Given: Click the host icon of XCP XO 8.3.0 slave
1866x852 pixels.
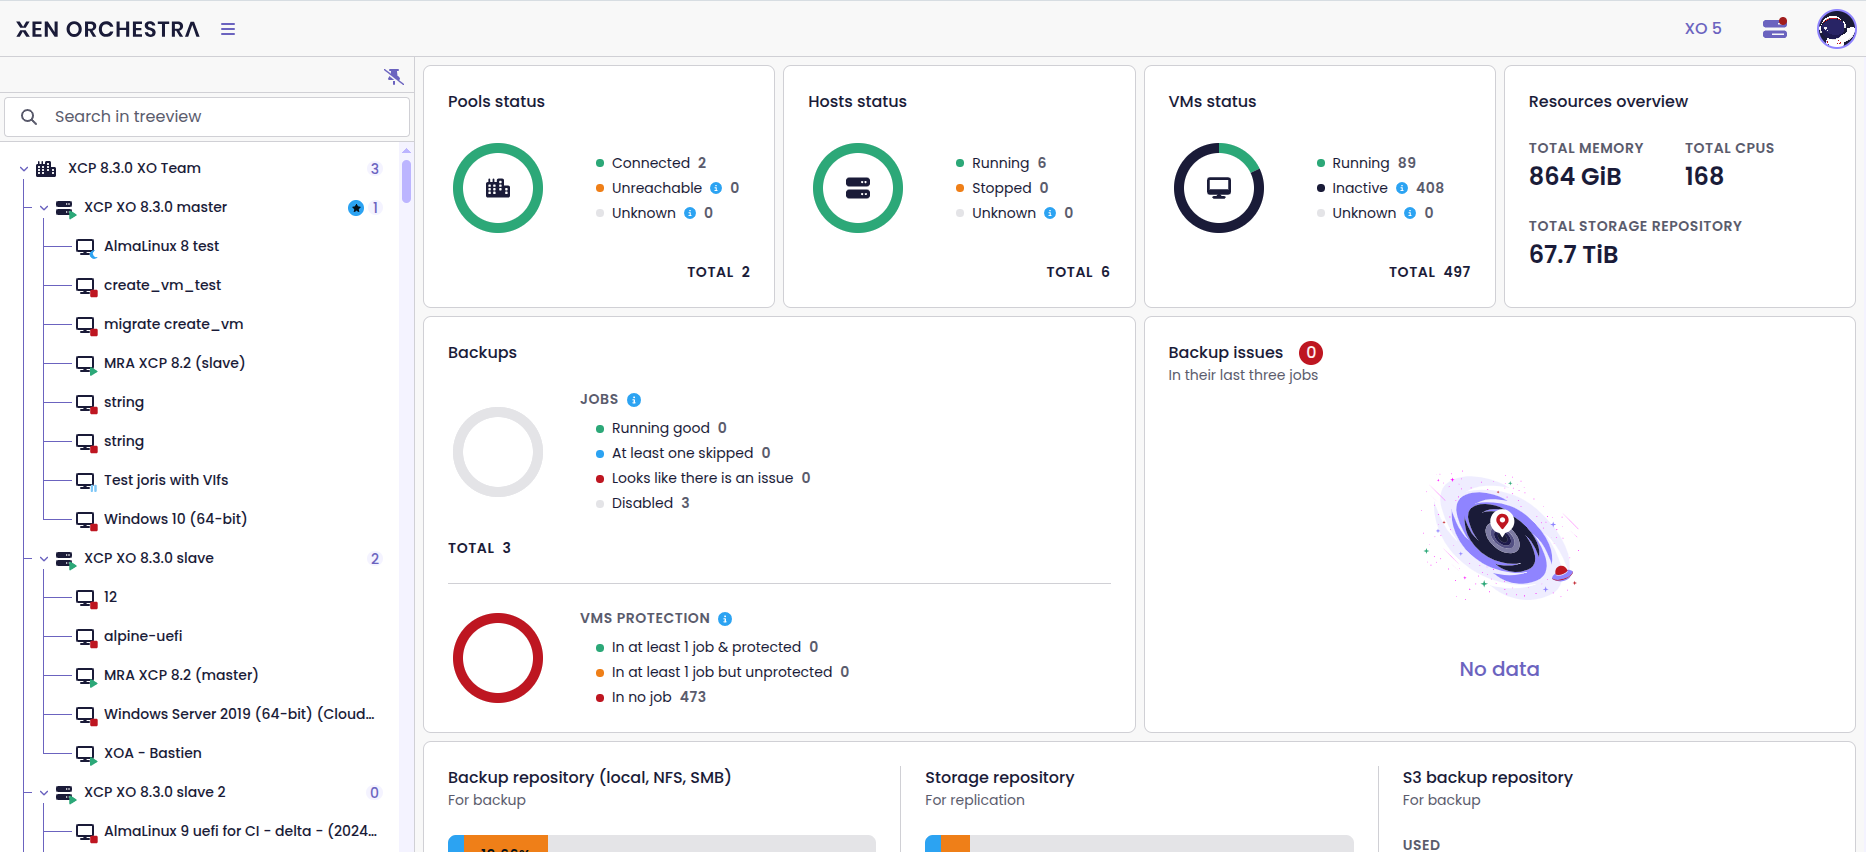Looking at the screenshot, I should (65, 559).
